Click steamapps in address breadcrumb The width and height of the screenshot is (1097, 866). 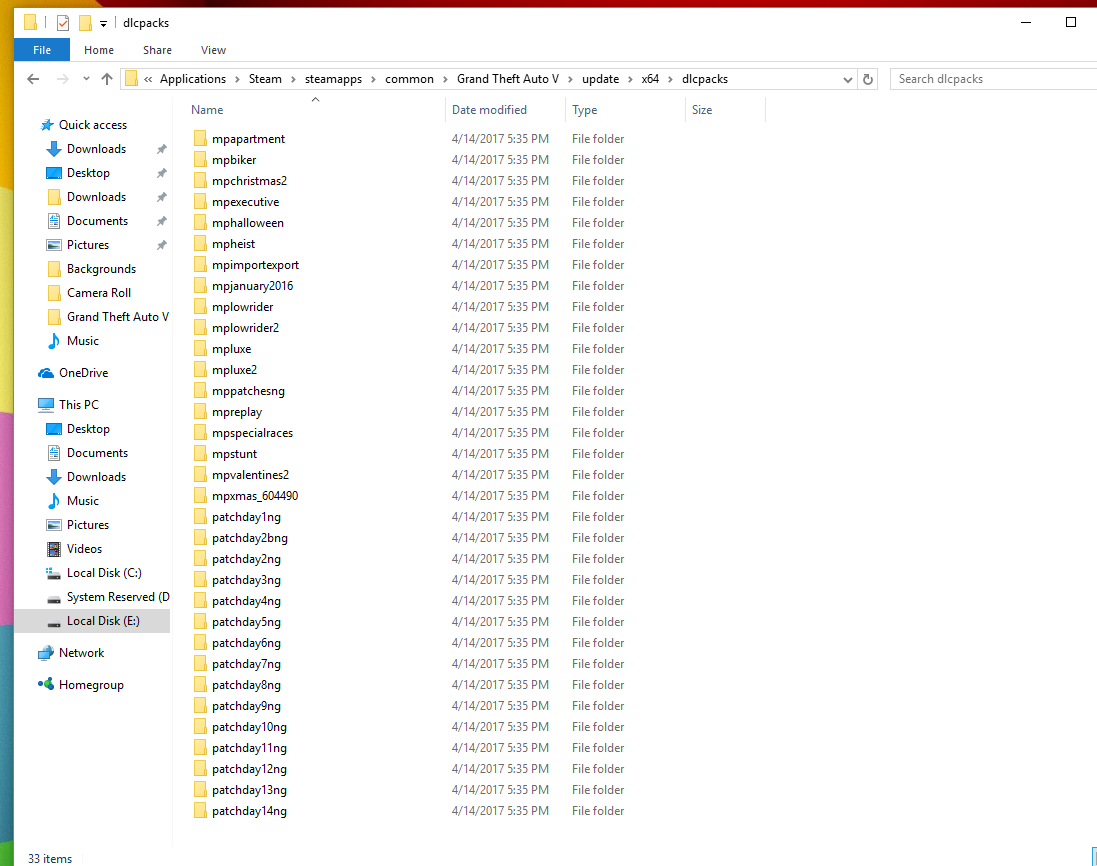(333, 79)
